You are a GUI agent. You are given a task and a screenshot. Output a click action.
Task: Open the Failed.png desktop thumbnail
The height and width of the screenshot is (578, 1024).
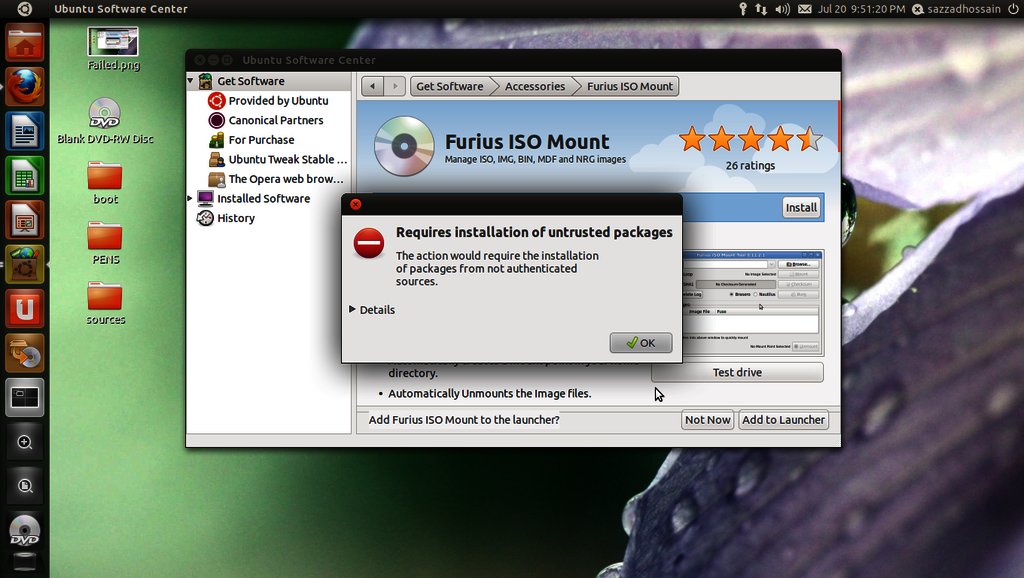pyautogui.click(x=113, y=42)
